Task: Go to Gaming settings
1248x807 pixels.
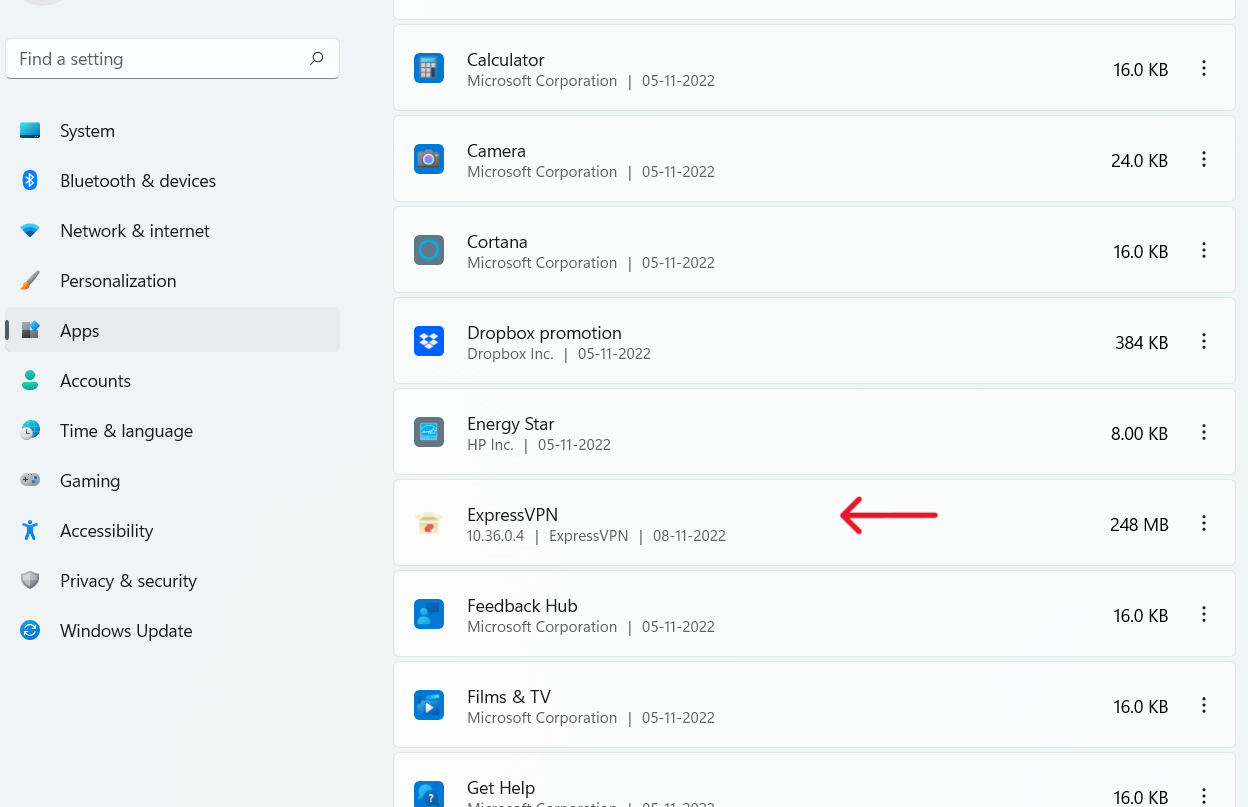Action: pos(172,481)
